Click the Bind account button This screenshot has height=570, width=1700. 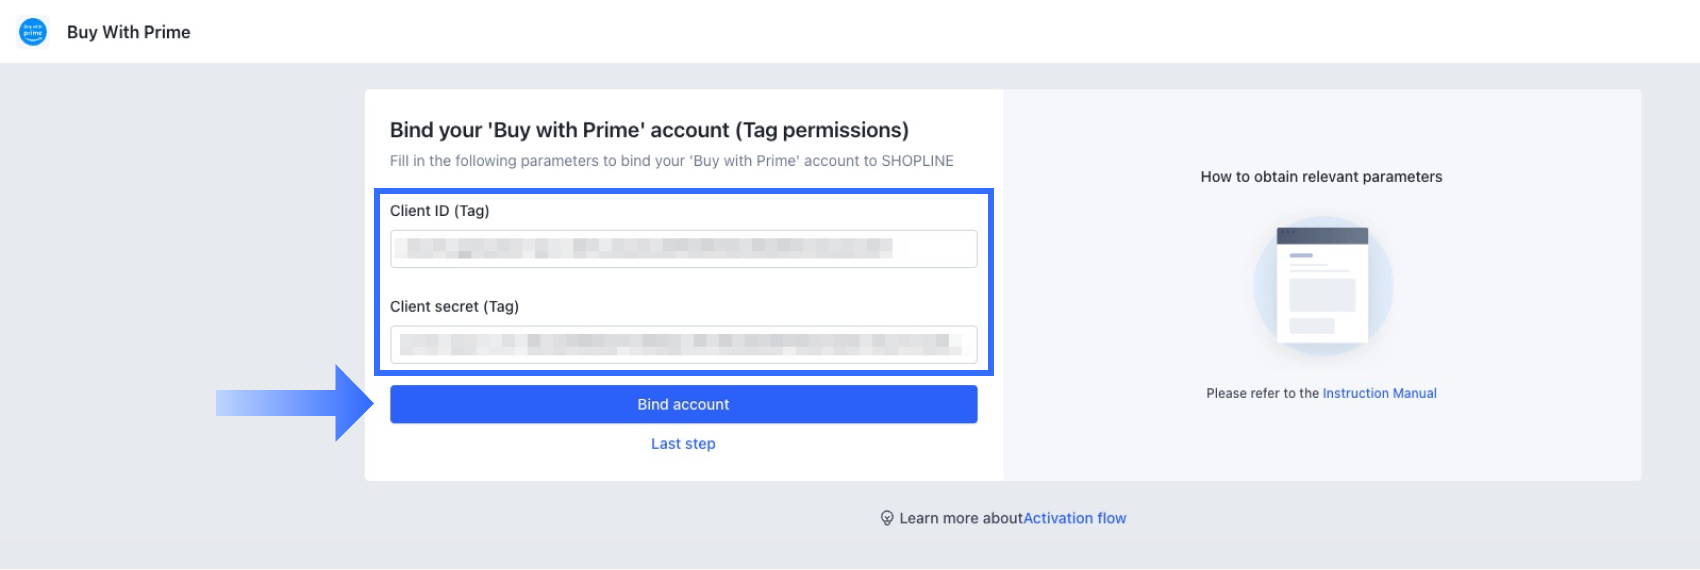(683, 404)
